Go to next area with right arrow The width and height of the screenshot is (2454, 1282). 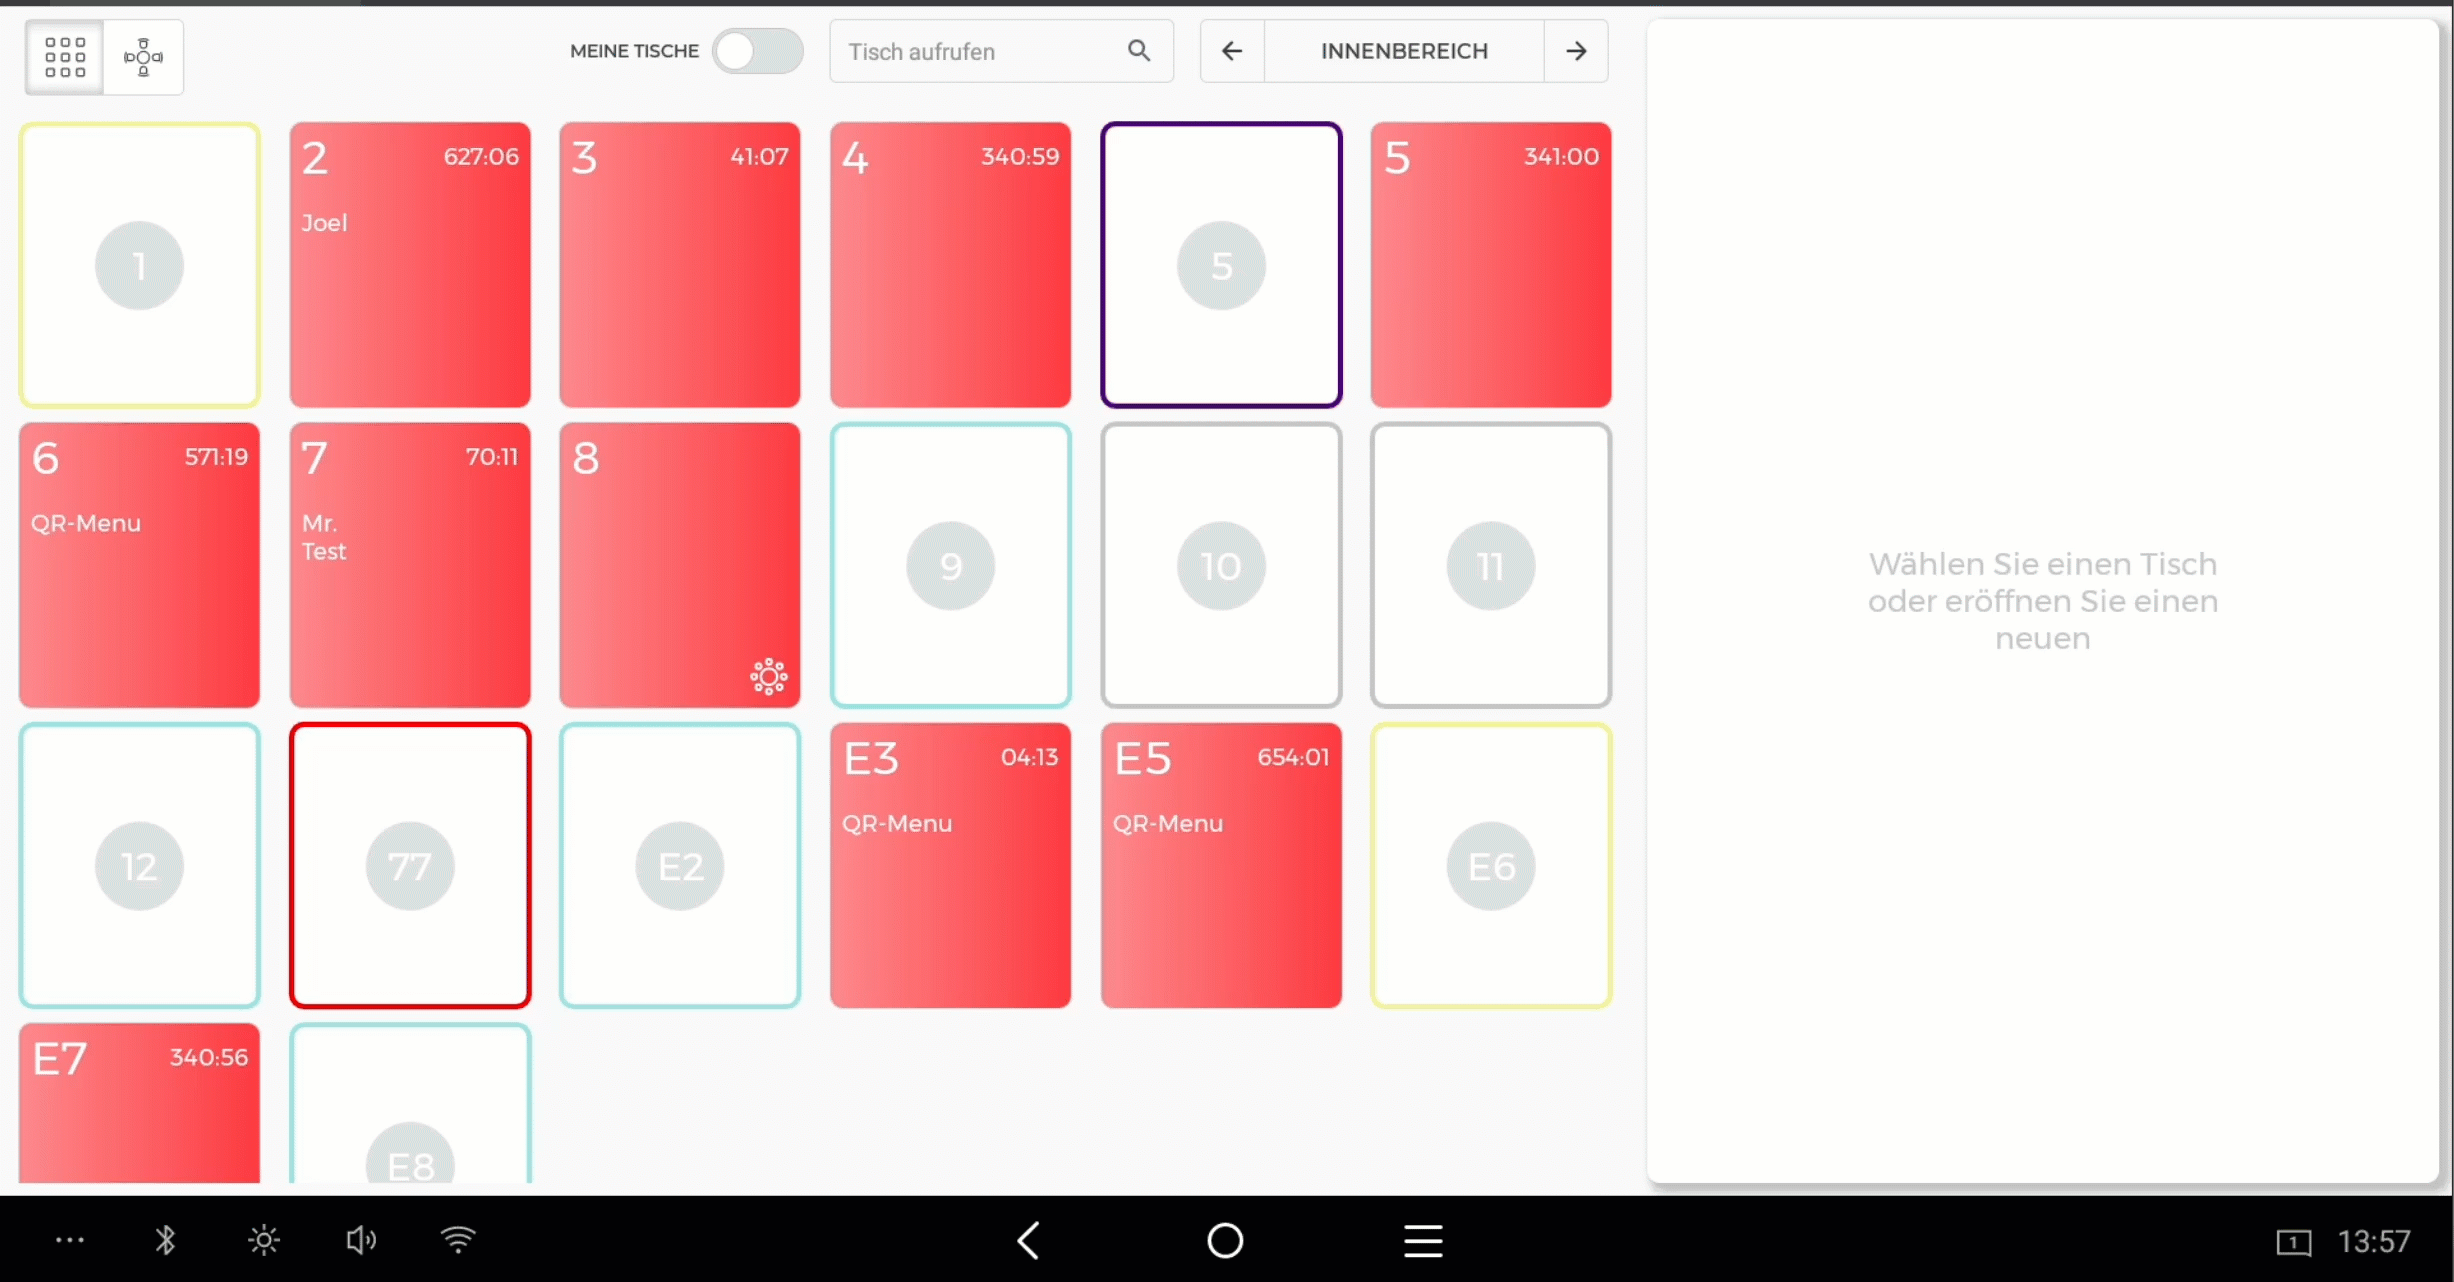pyautogui.click(x=1576, y=51)
